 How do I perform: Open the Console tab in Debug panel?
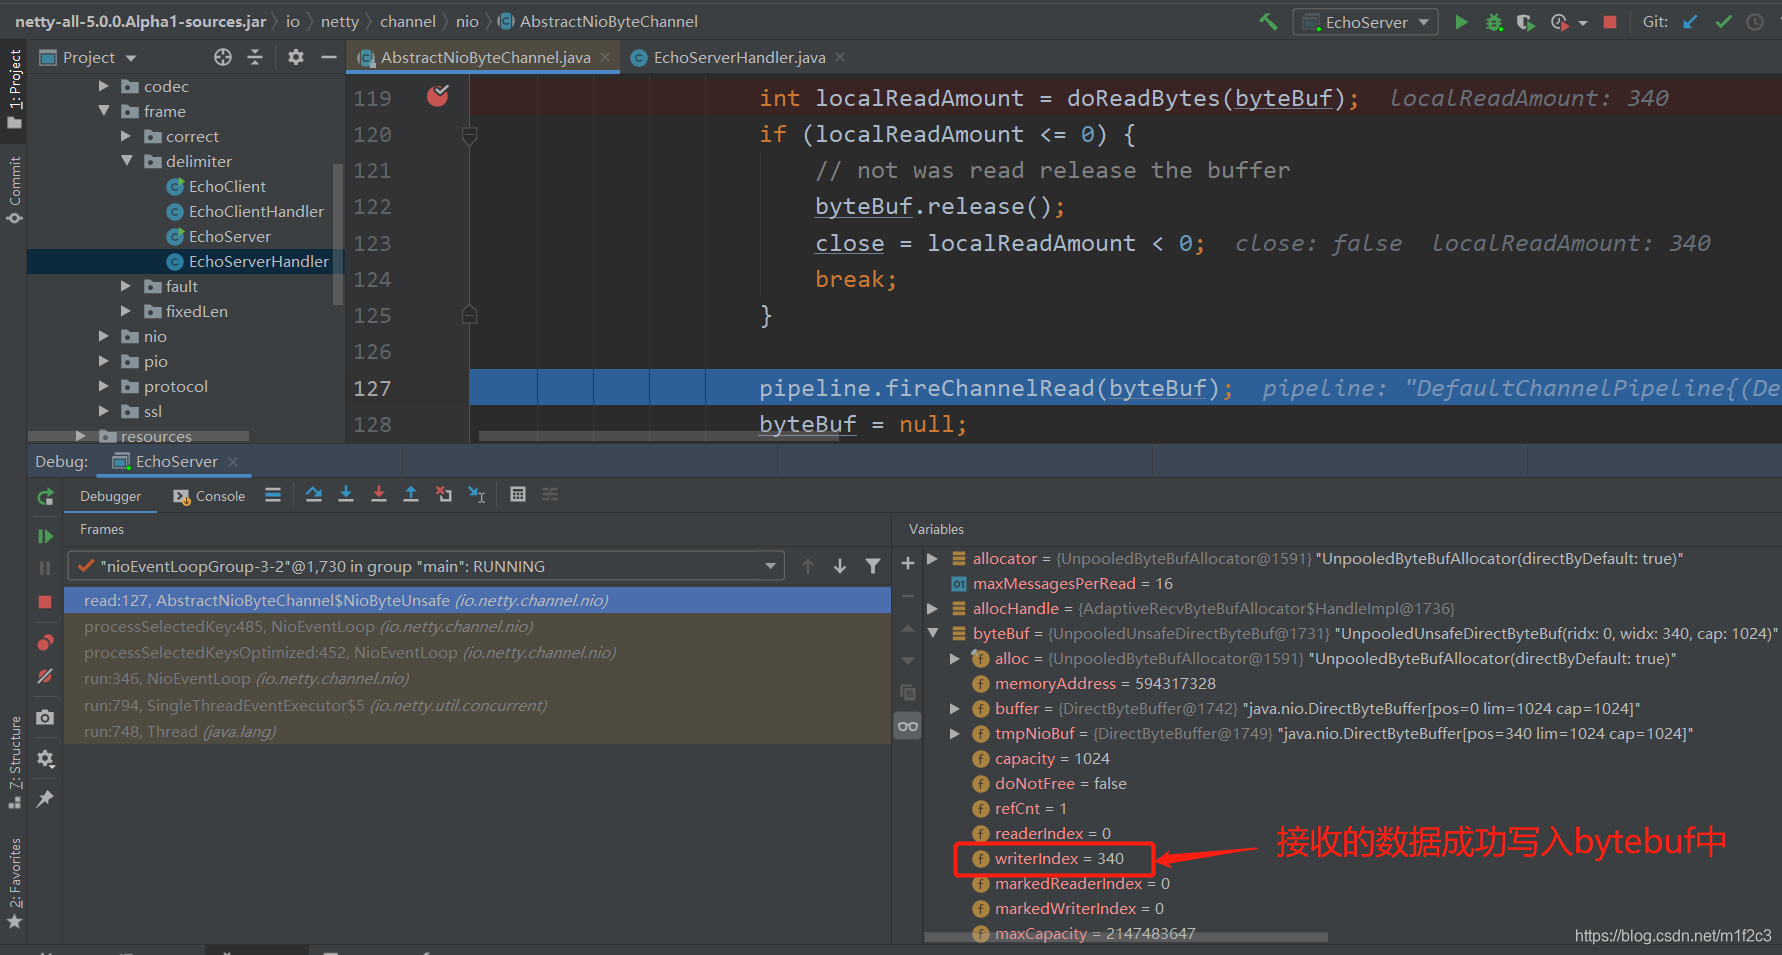(x=209, y=496)
